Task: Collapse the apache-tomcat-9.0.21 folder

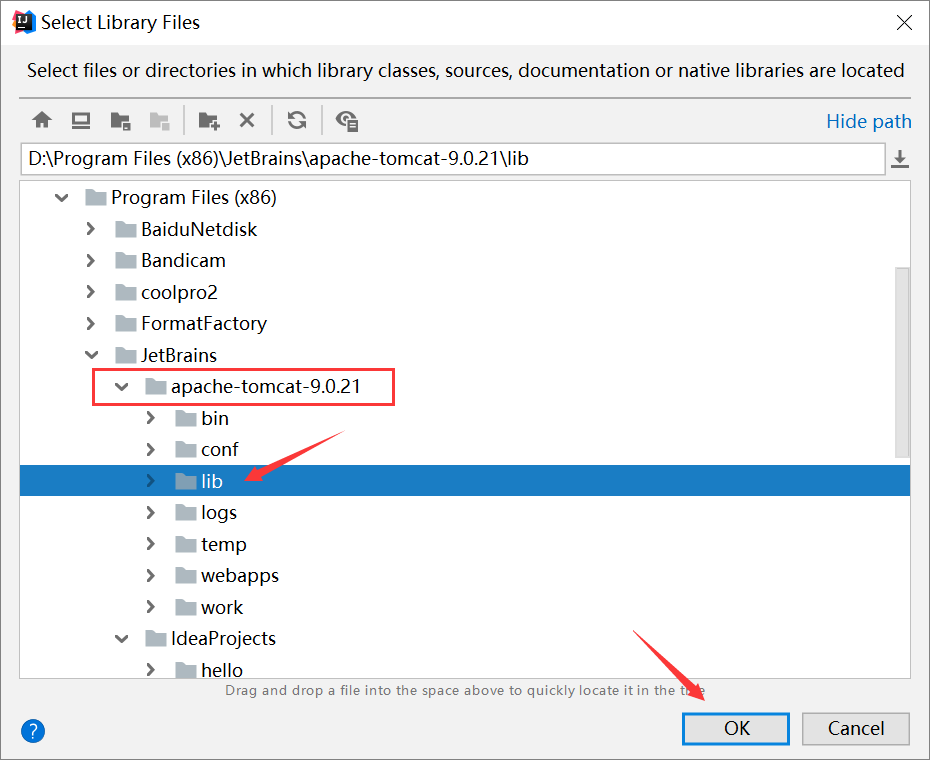Action: point(121,386)
